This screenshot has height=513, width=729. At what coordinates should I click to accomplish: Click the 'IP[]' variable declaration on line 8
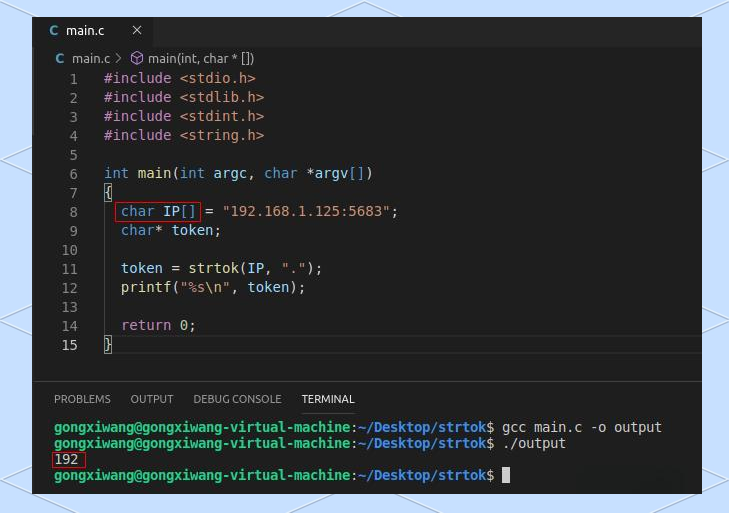[179, 212]
